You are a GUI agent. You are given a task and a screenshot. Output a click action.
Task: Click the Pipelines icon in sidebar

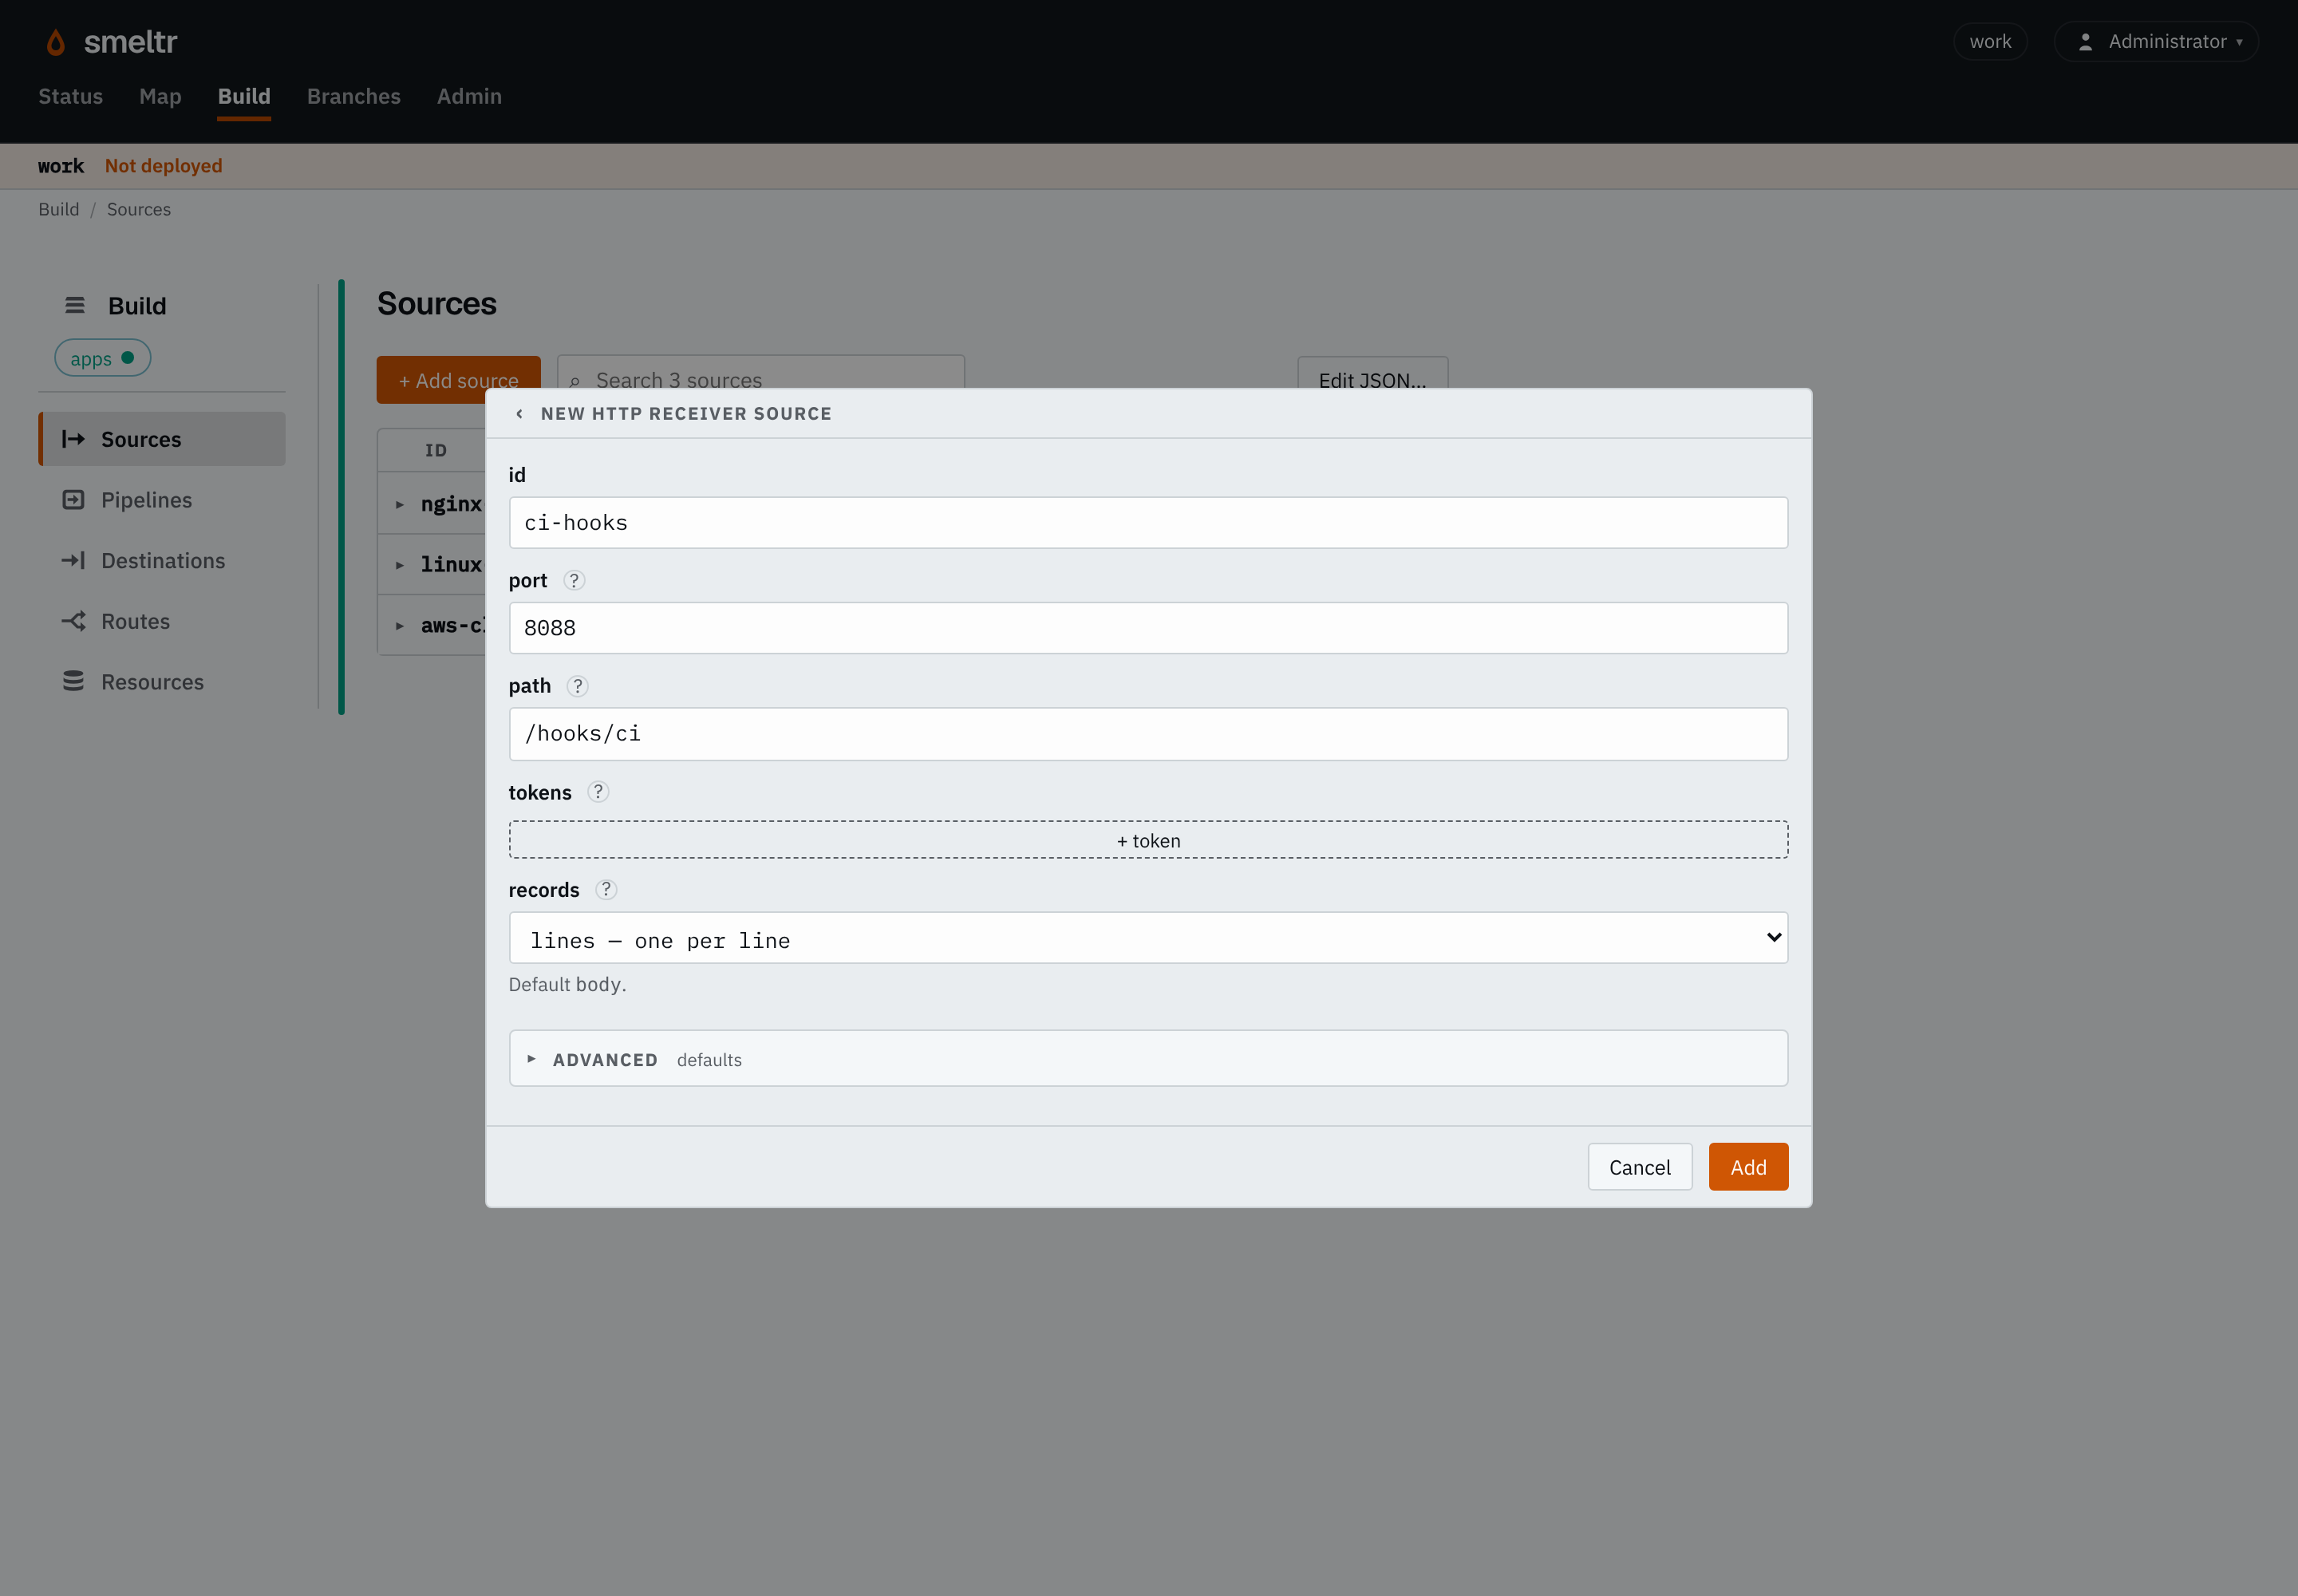pyautogui.click(x=73, y=500)
